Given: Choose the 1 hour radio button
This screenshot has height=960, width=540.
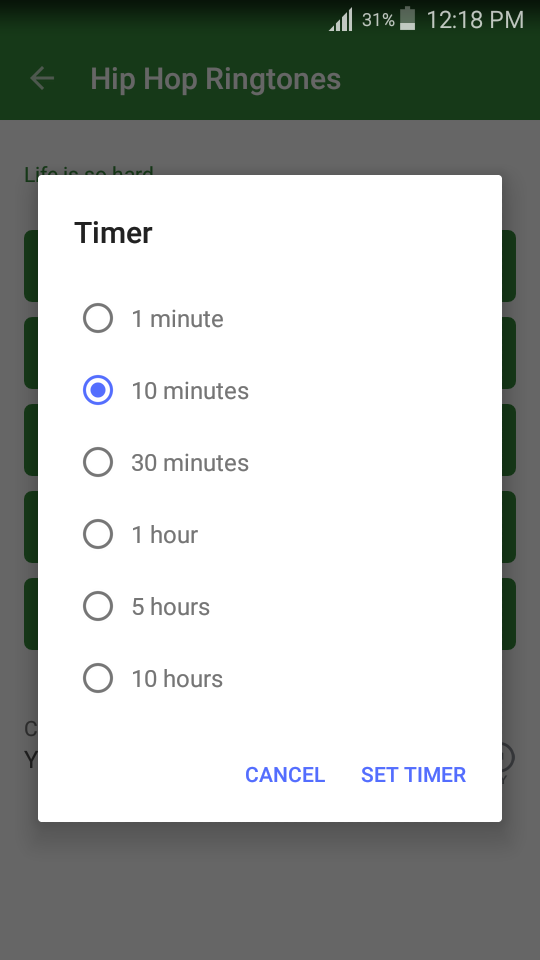Looking at the screenshot, I should pos(98,534).
